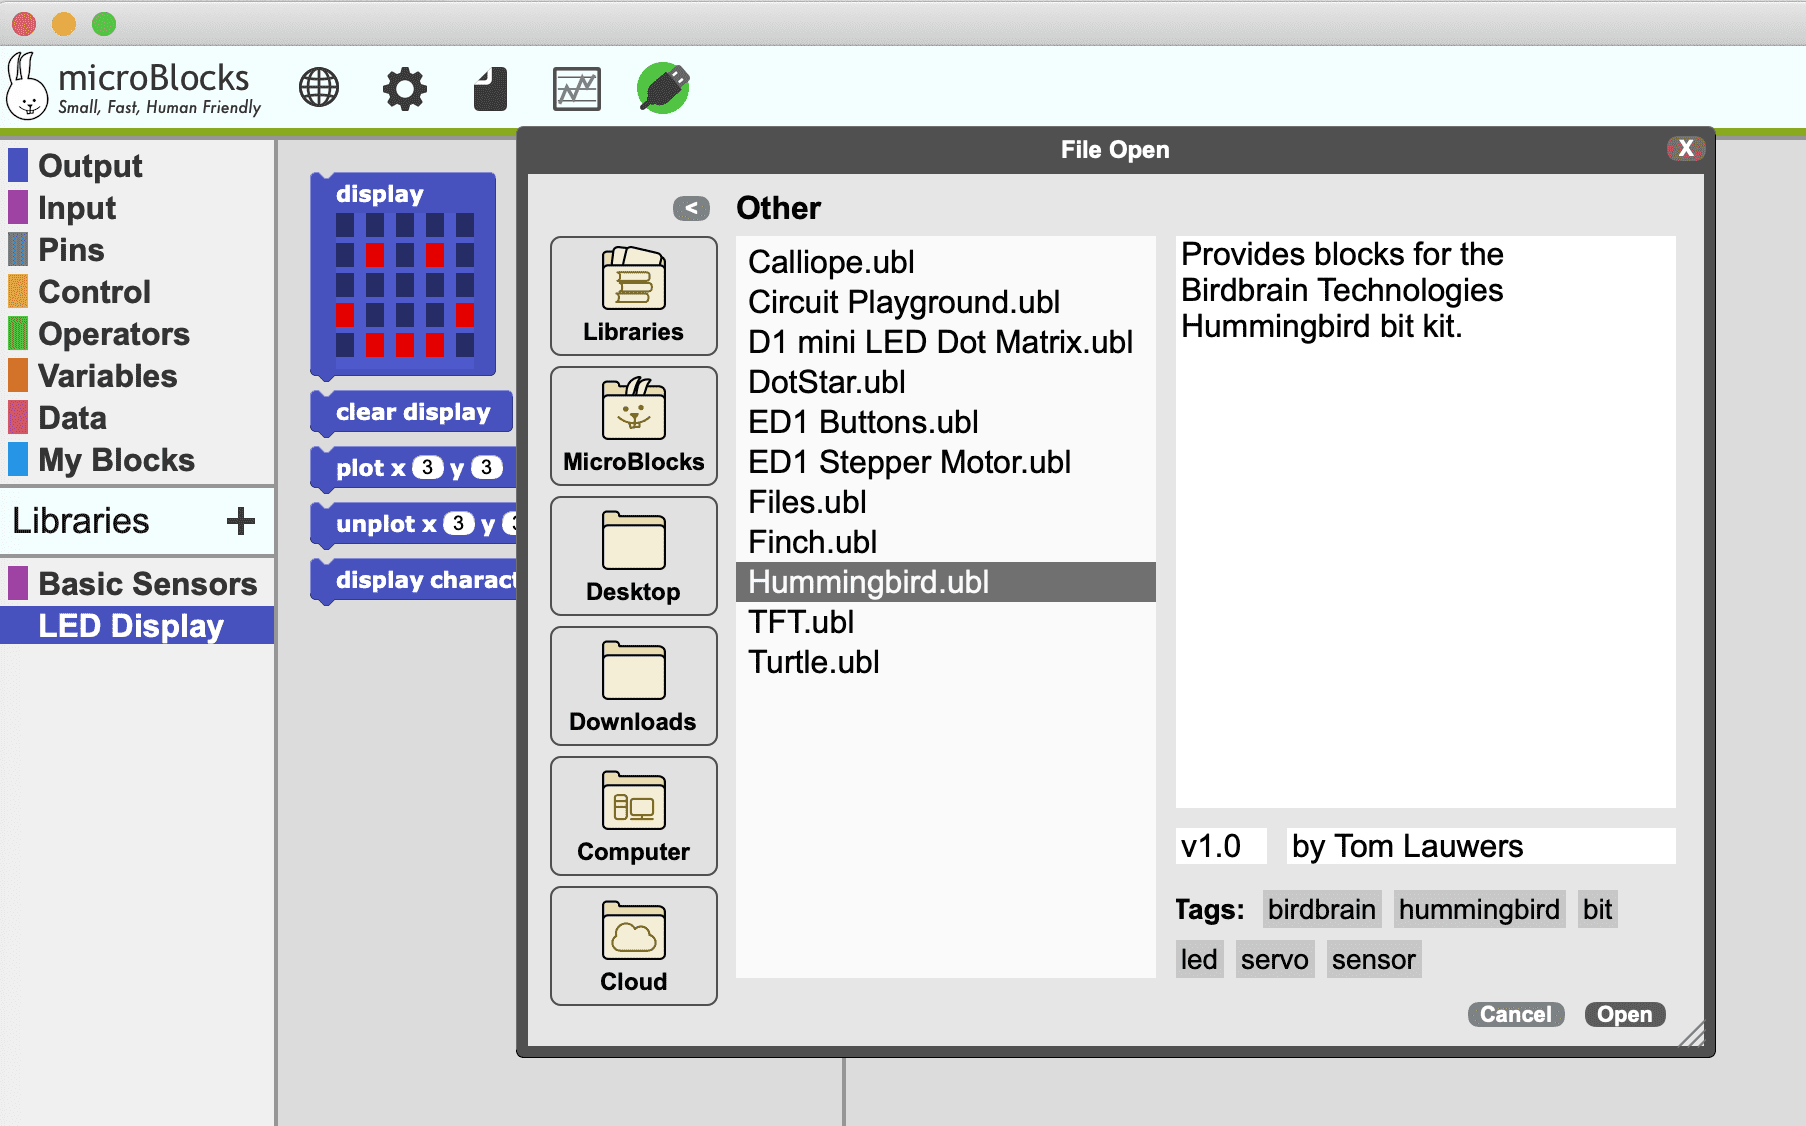1806x1126 pixels.
Task: Select Circuit Playground.ubl in the list
Action: click(903, 302)
